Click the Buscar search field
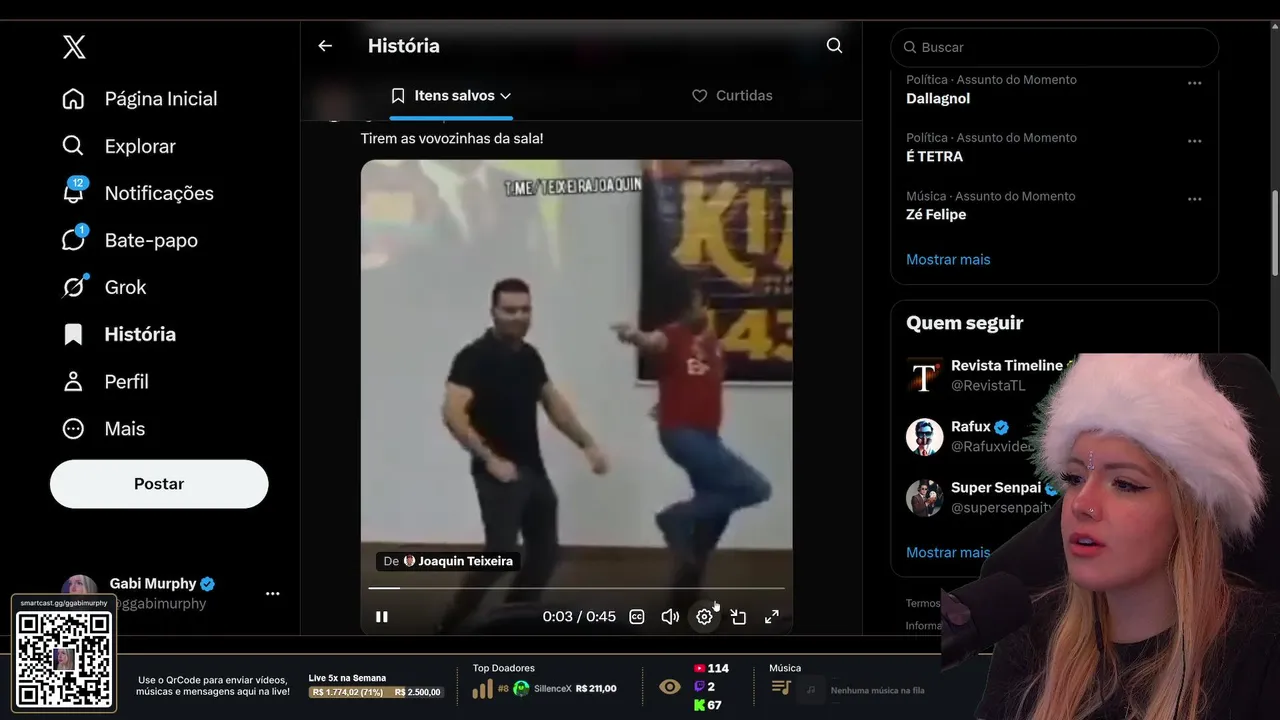The width and height of the screenshot is (1280, 720). point(1055,47)
